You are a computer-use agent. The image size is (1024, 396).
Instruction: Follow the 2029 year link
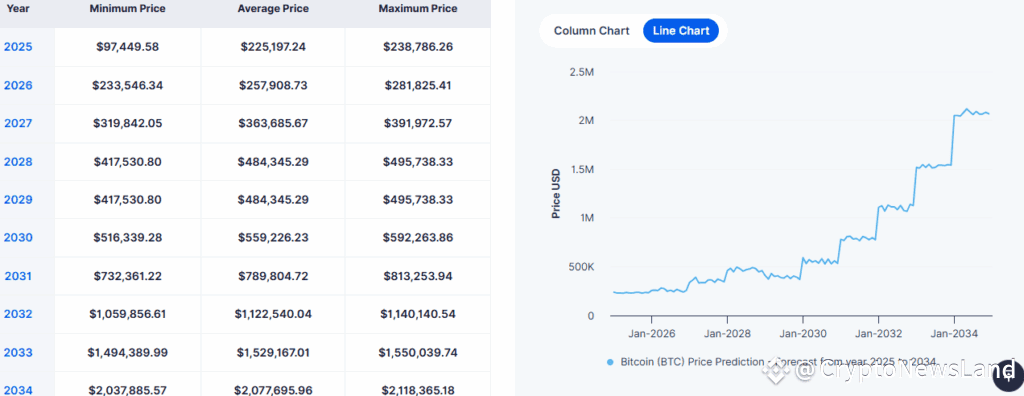tap(18, 199)
